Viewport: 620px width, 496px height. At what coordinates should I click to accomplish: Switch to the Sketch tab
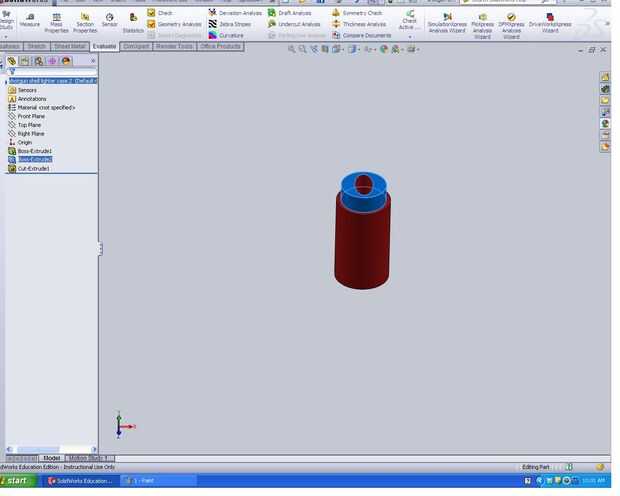tap(37, 46)
